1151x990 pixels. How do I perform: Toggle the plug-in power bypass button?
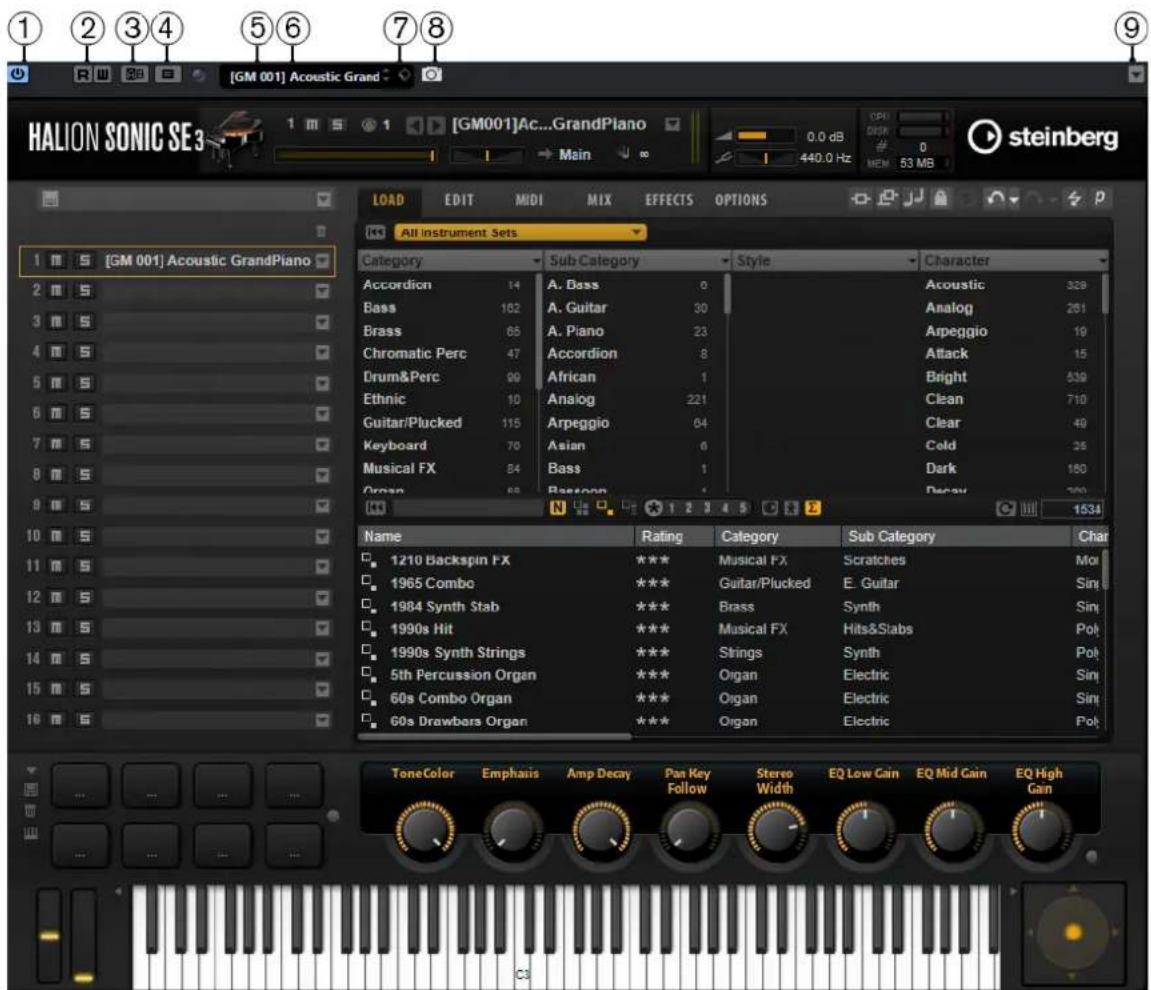18,74
